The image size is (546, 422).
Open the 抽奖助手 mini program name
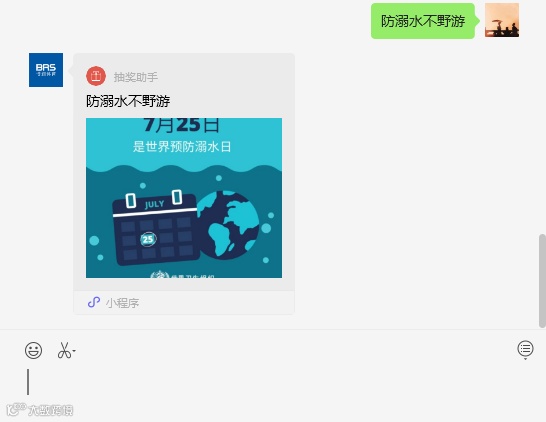[x=136, y=77]
